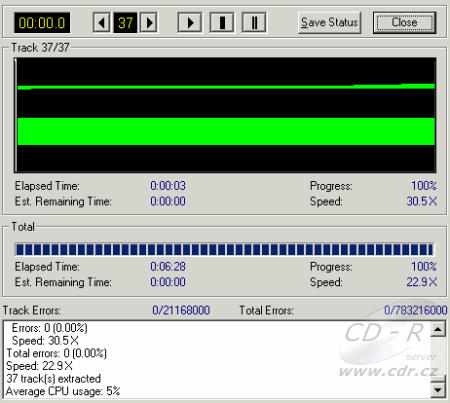Click the log scrollbar up arrow
The width and height of the screenshot is (450, 403).
tap(438, 329)
